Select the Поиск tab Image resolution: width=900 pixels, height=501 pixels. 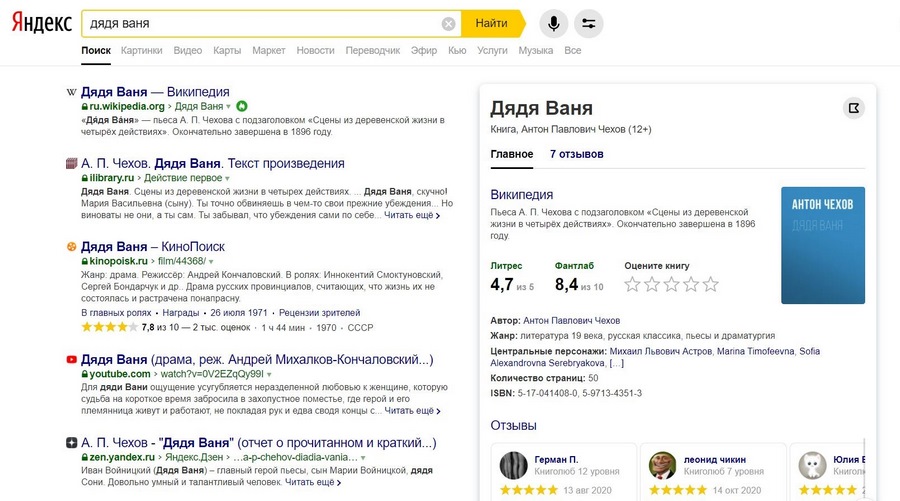(x=96, y=51)
